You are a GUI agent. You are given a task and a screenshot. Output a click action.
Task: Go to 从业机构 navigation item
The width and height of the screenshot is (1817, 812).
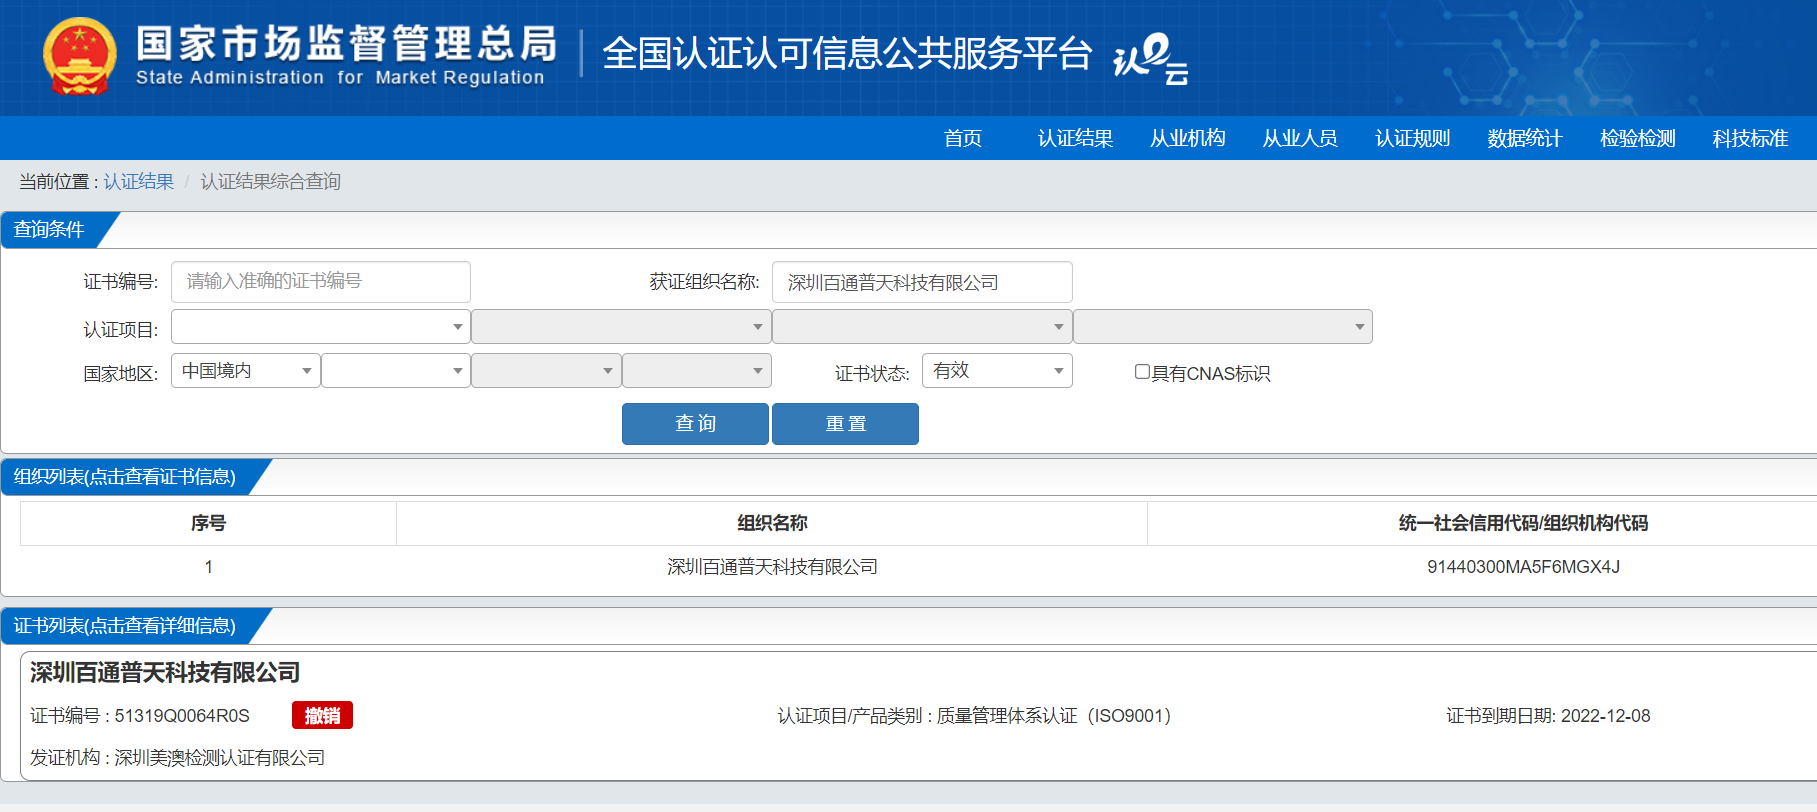pyautogui.click(x=1188, y=138)
